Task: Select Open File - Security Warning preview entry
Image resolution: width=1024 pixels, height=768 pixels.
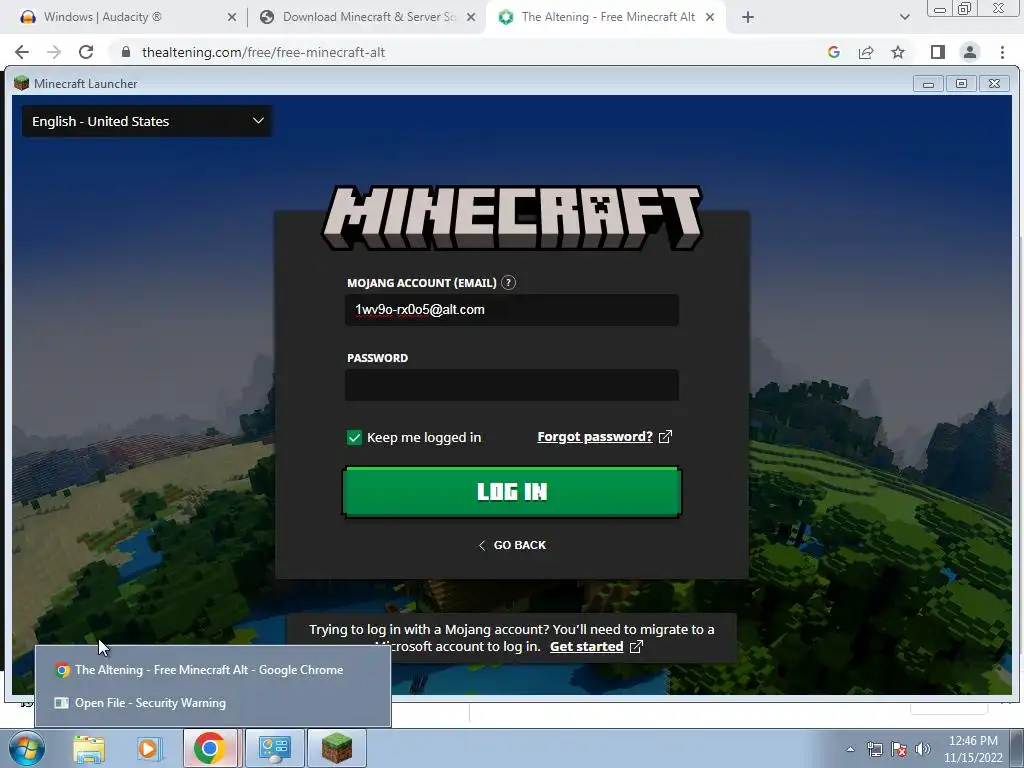Action: (213, 703)
